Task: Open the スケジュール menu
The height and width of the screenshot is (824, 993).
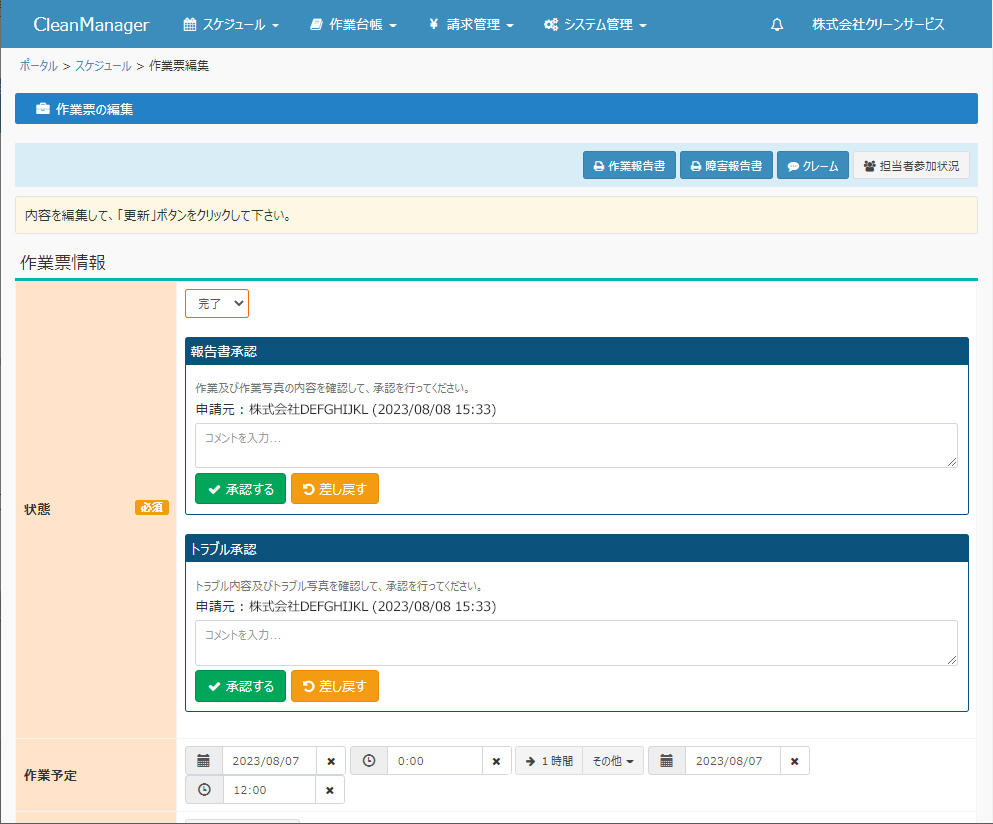Action: coord(231,25)
